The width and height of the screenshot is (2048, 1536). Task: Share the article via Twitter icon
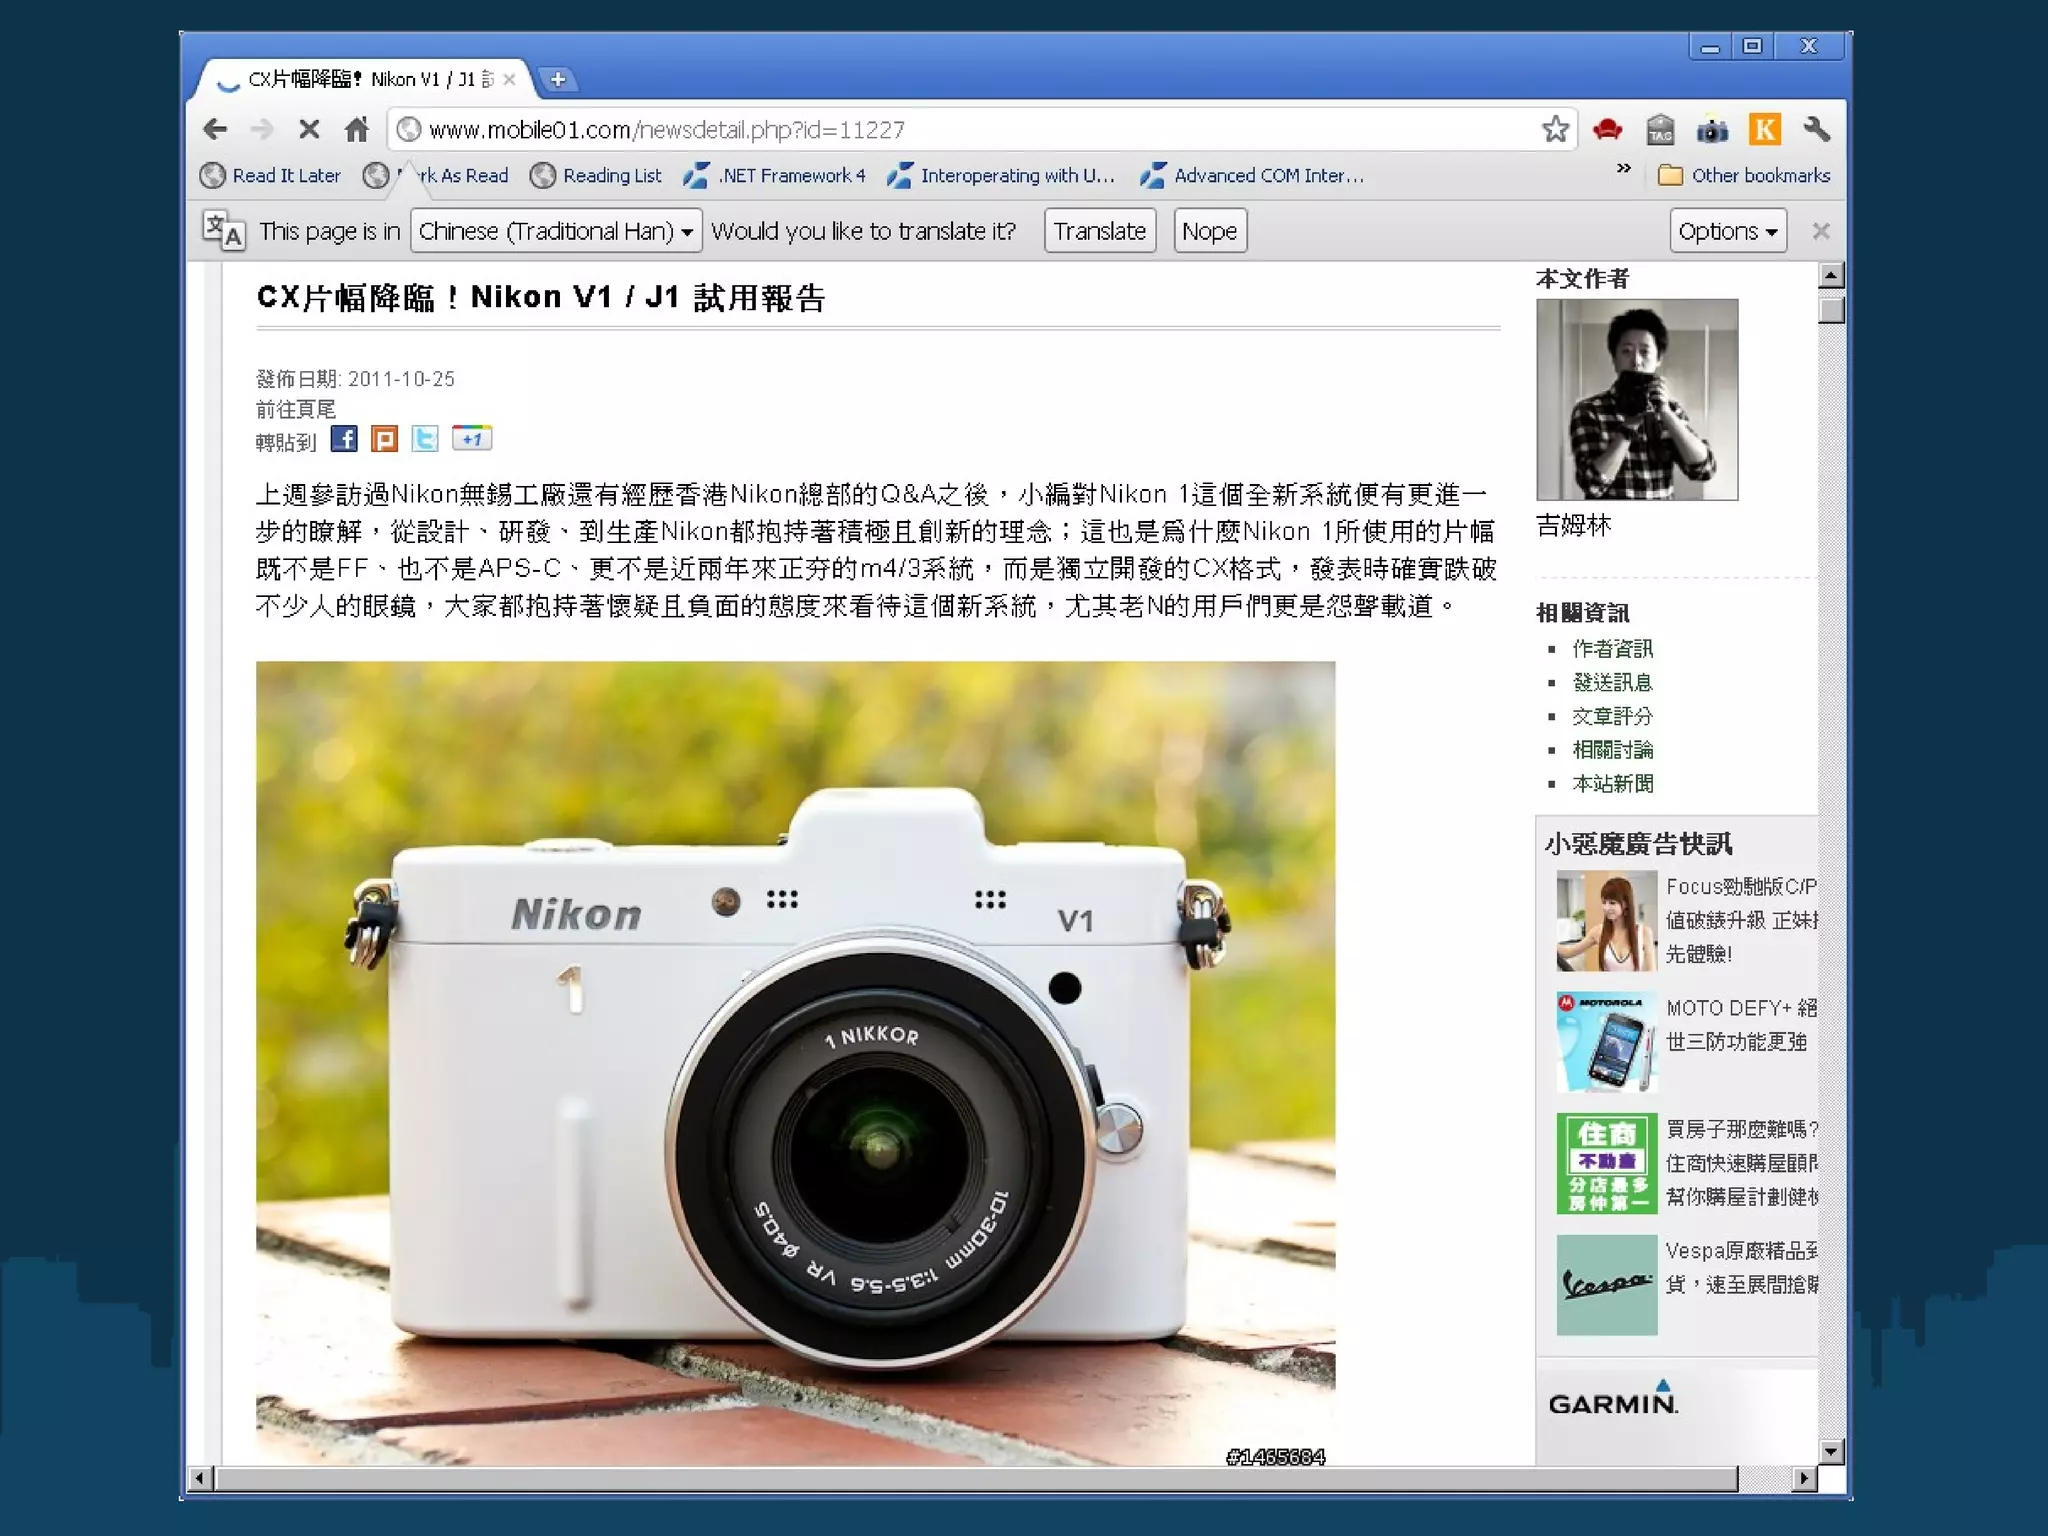point(425,439)
